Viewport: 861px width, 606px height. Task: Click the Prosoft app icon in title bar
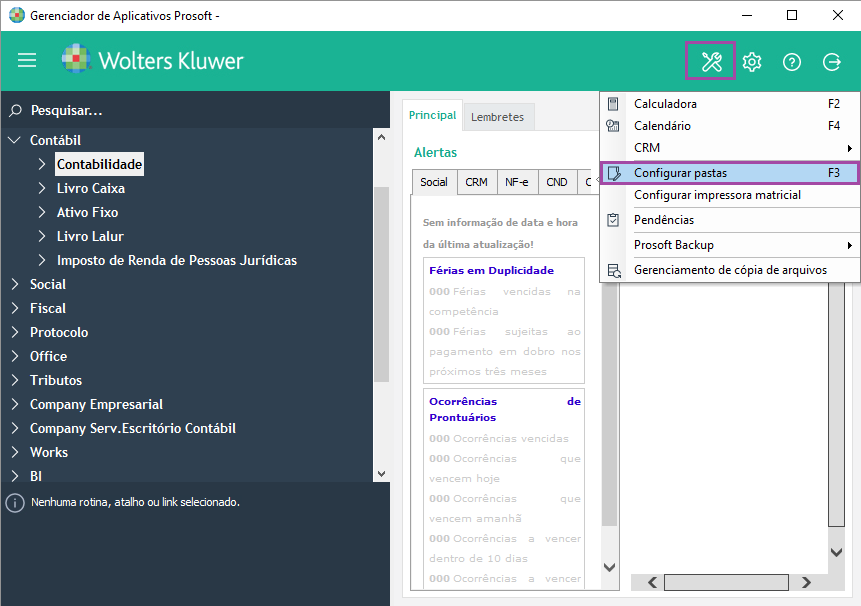[x=17, y=15]
